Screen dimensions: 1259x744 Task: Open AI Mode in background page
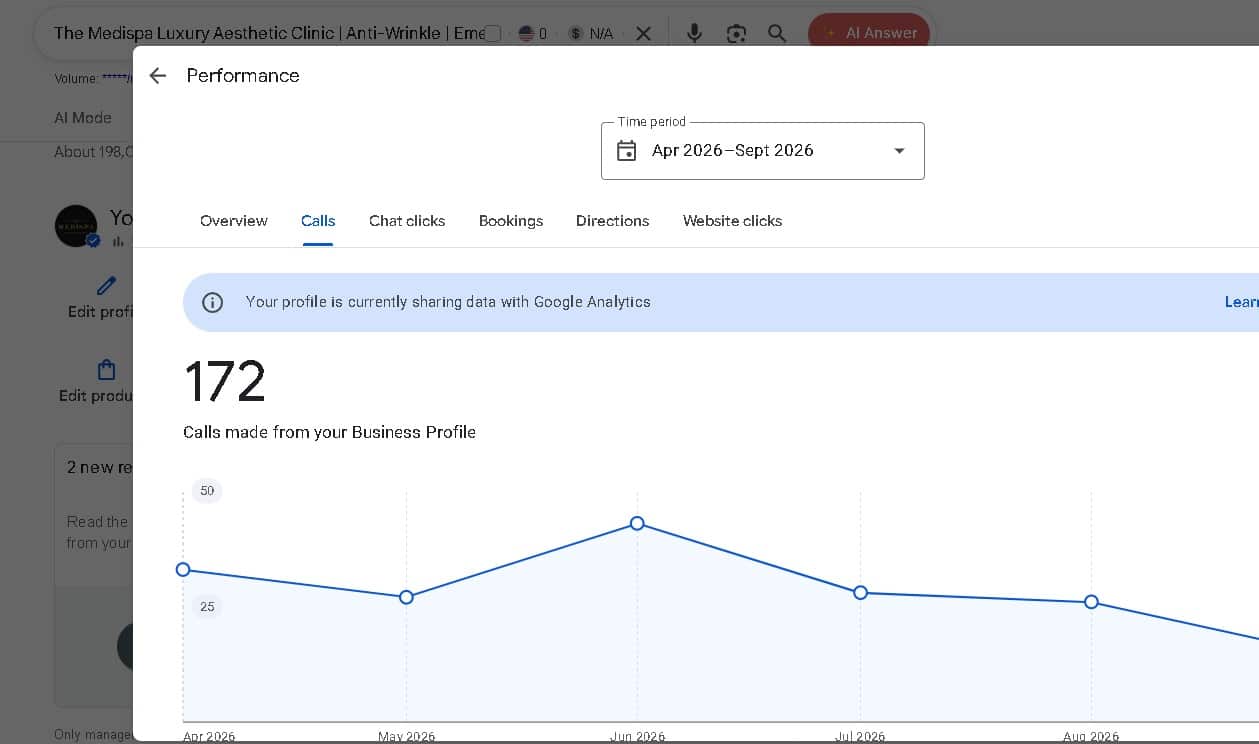click(x=83, y=118)
